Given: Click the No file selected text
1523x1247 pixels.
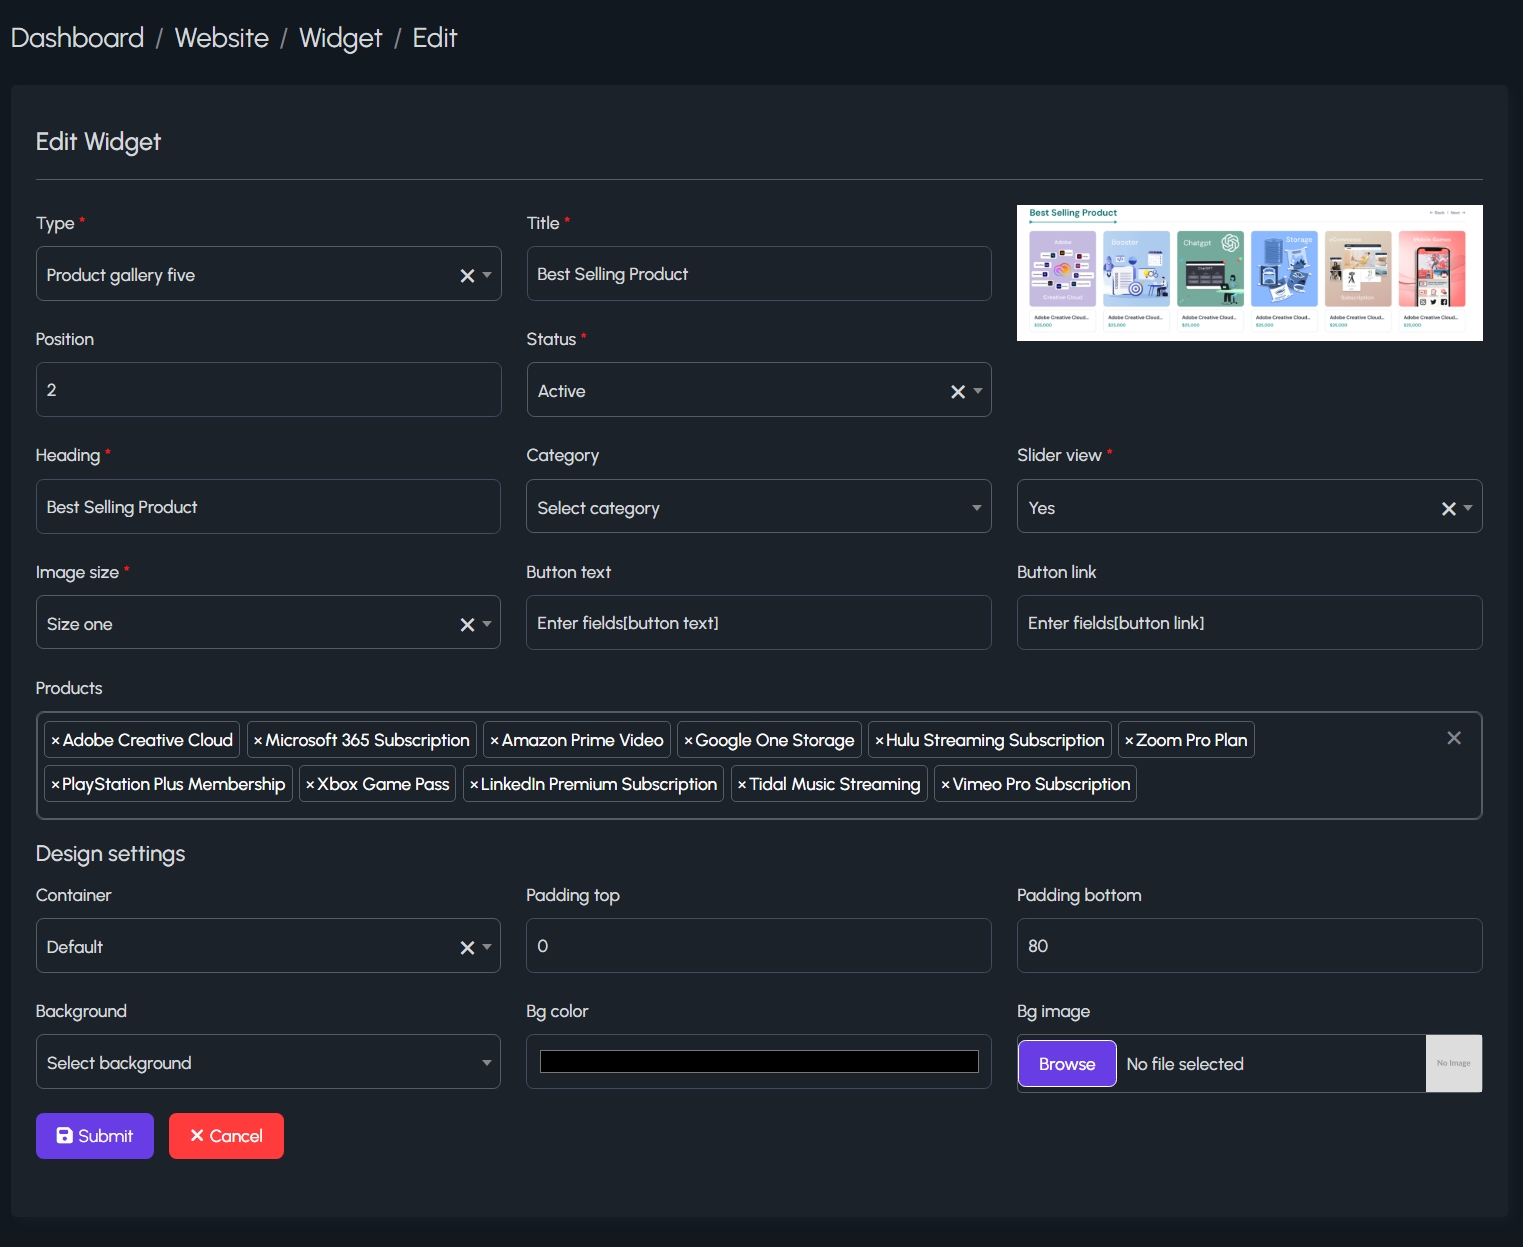Looking at the screenshot, I should (1185, 1064).
